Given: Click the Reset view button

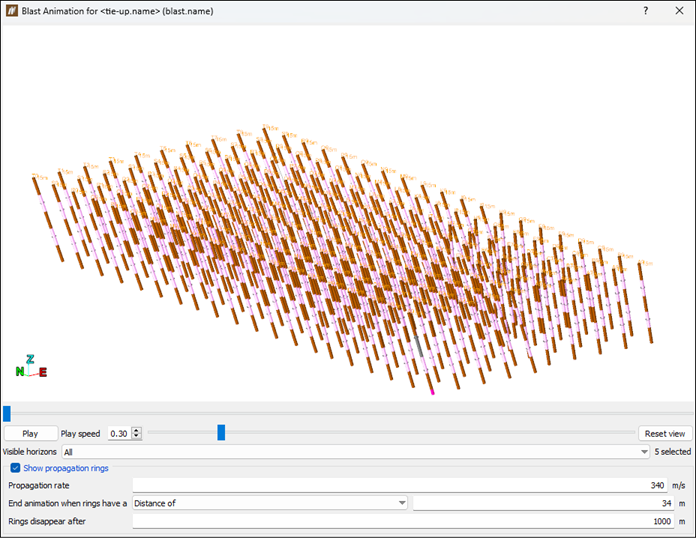Looking at the screenshot, I should tap(664, 434).
